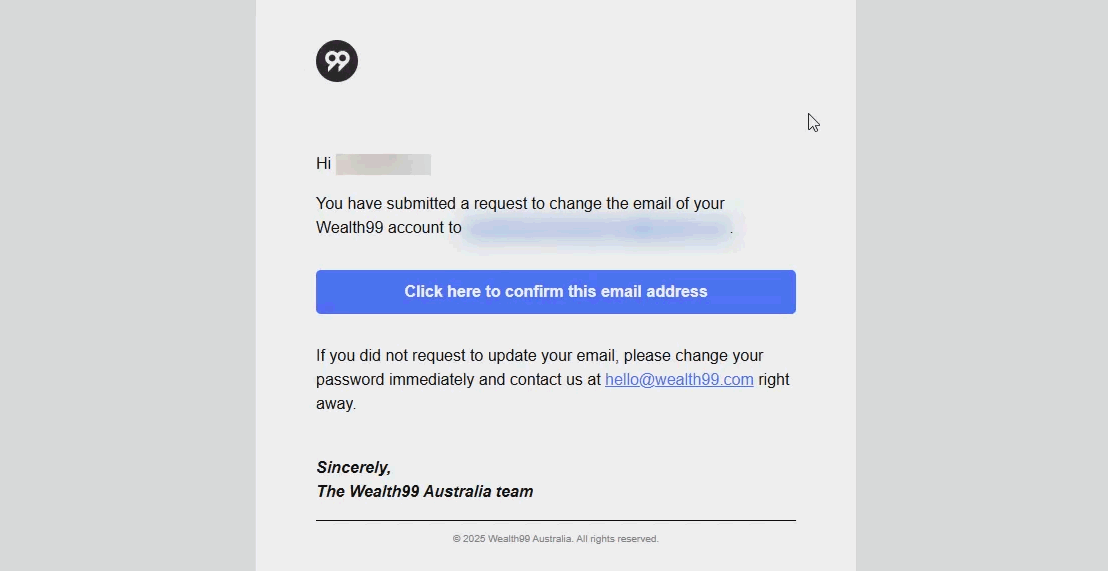This screenshot has height=571, width=1108.
Task: Click the "© 2025 Wealth99 Australia" footer text
Action: point(512,539)
